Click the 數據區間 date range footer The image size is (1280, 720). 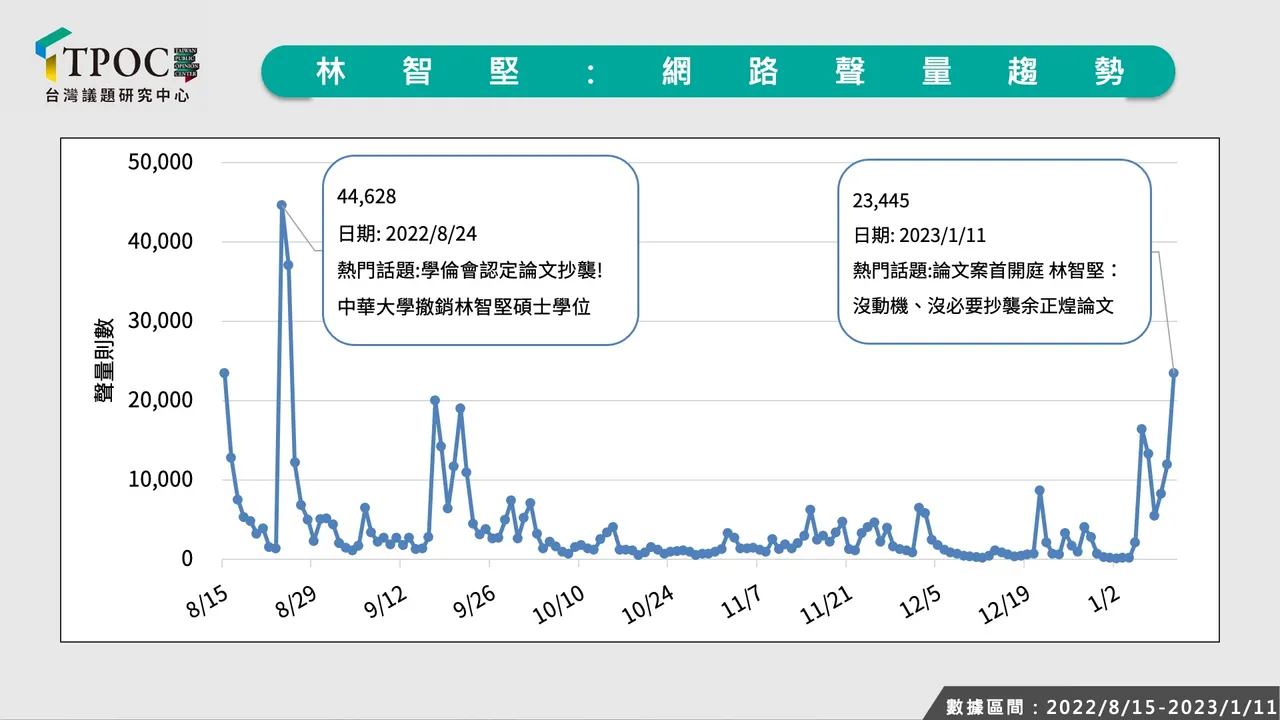click(x=1110, y=706)
